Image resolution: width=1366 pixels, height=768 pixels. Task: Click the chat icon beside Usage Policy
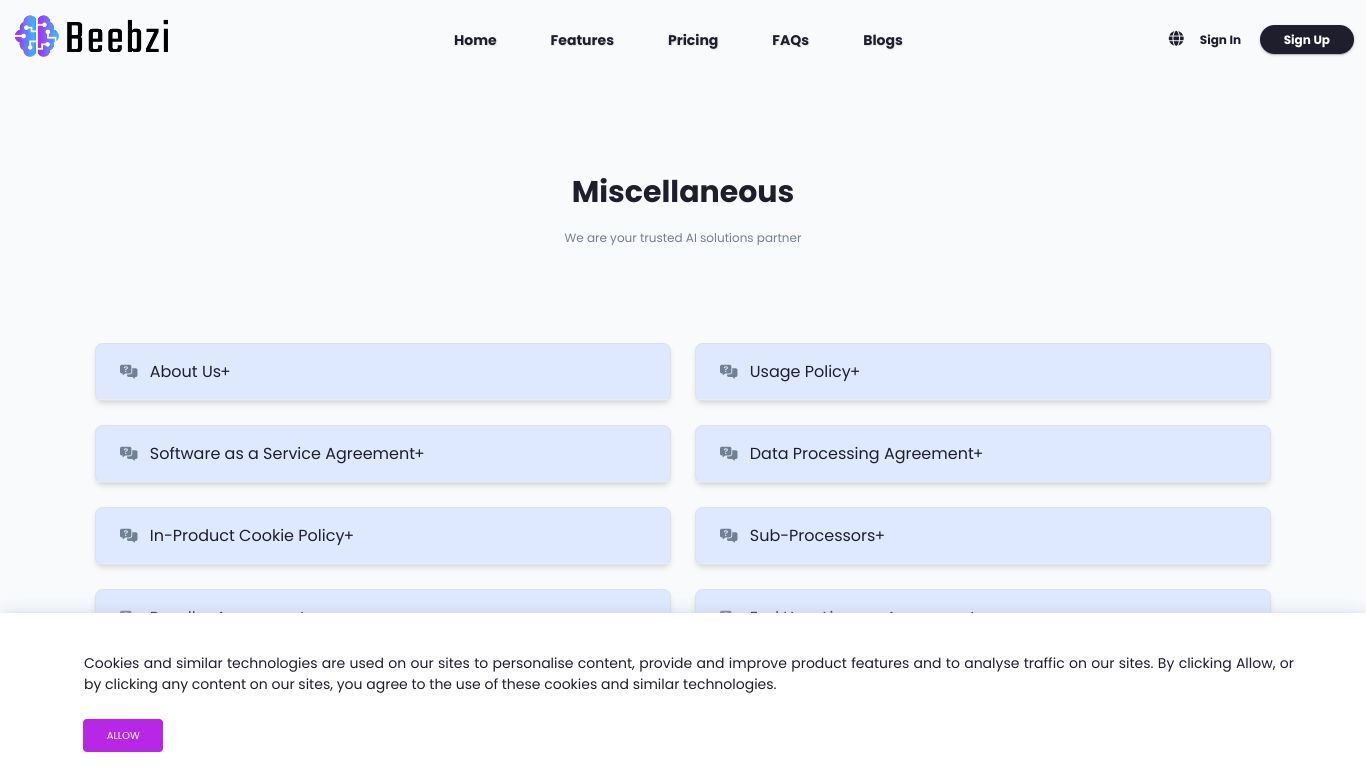(x=729, y=371)
